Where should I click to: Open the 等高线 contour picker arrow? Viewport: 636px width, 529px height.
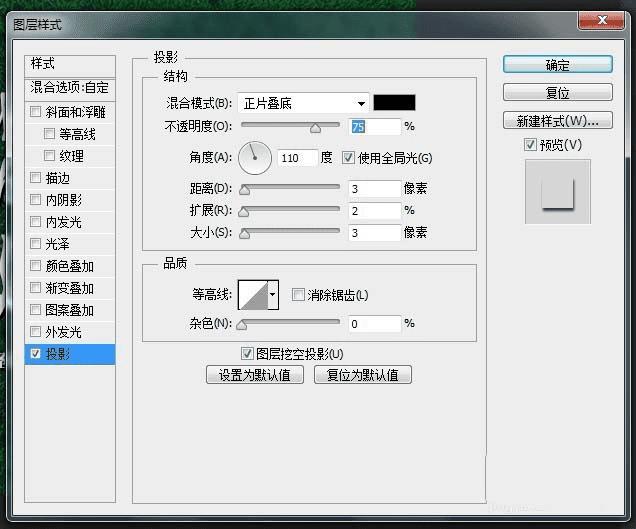pos(273,295)
